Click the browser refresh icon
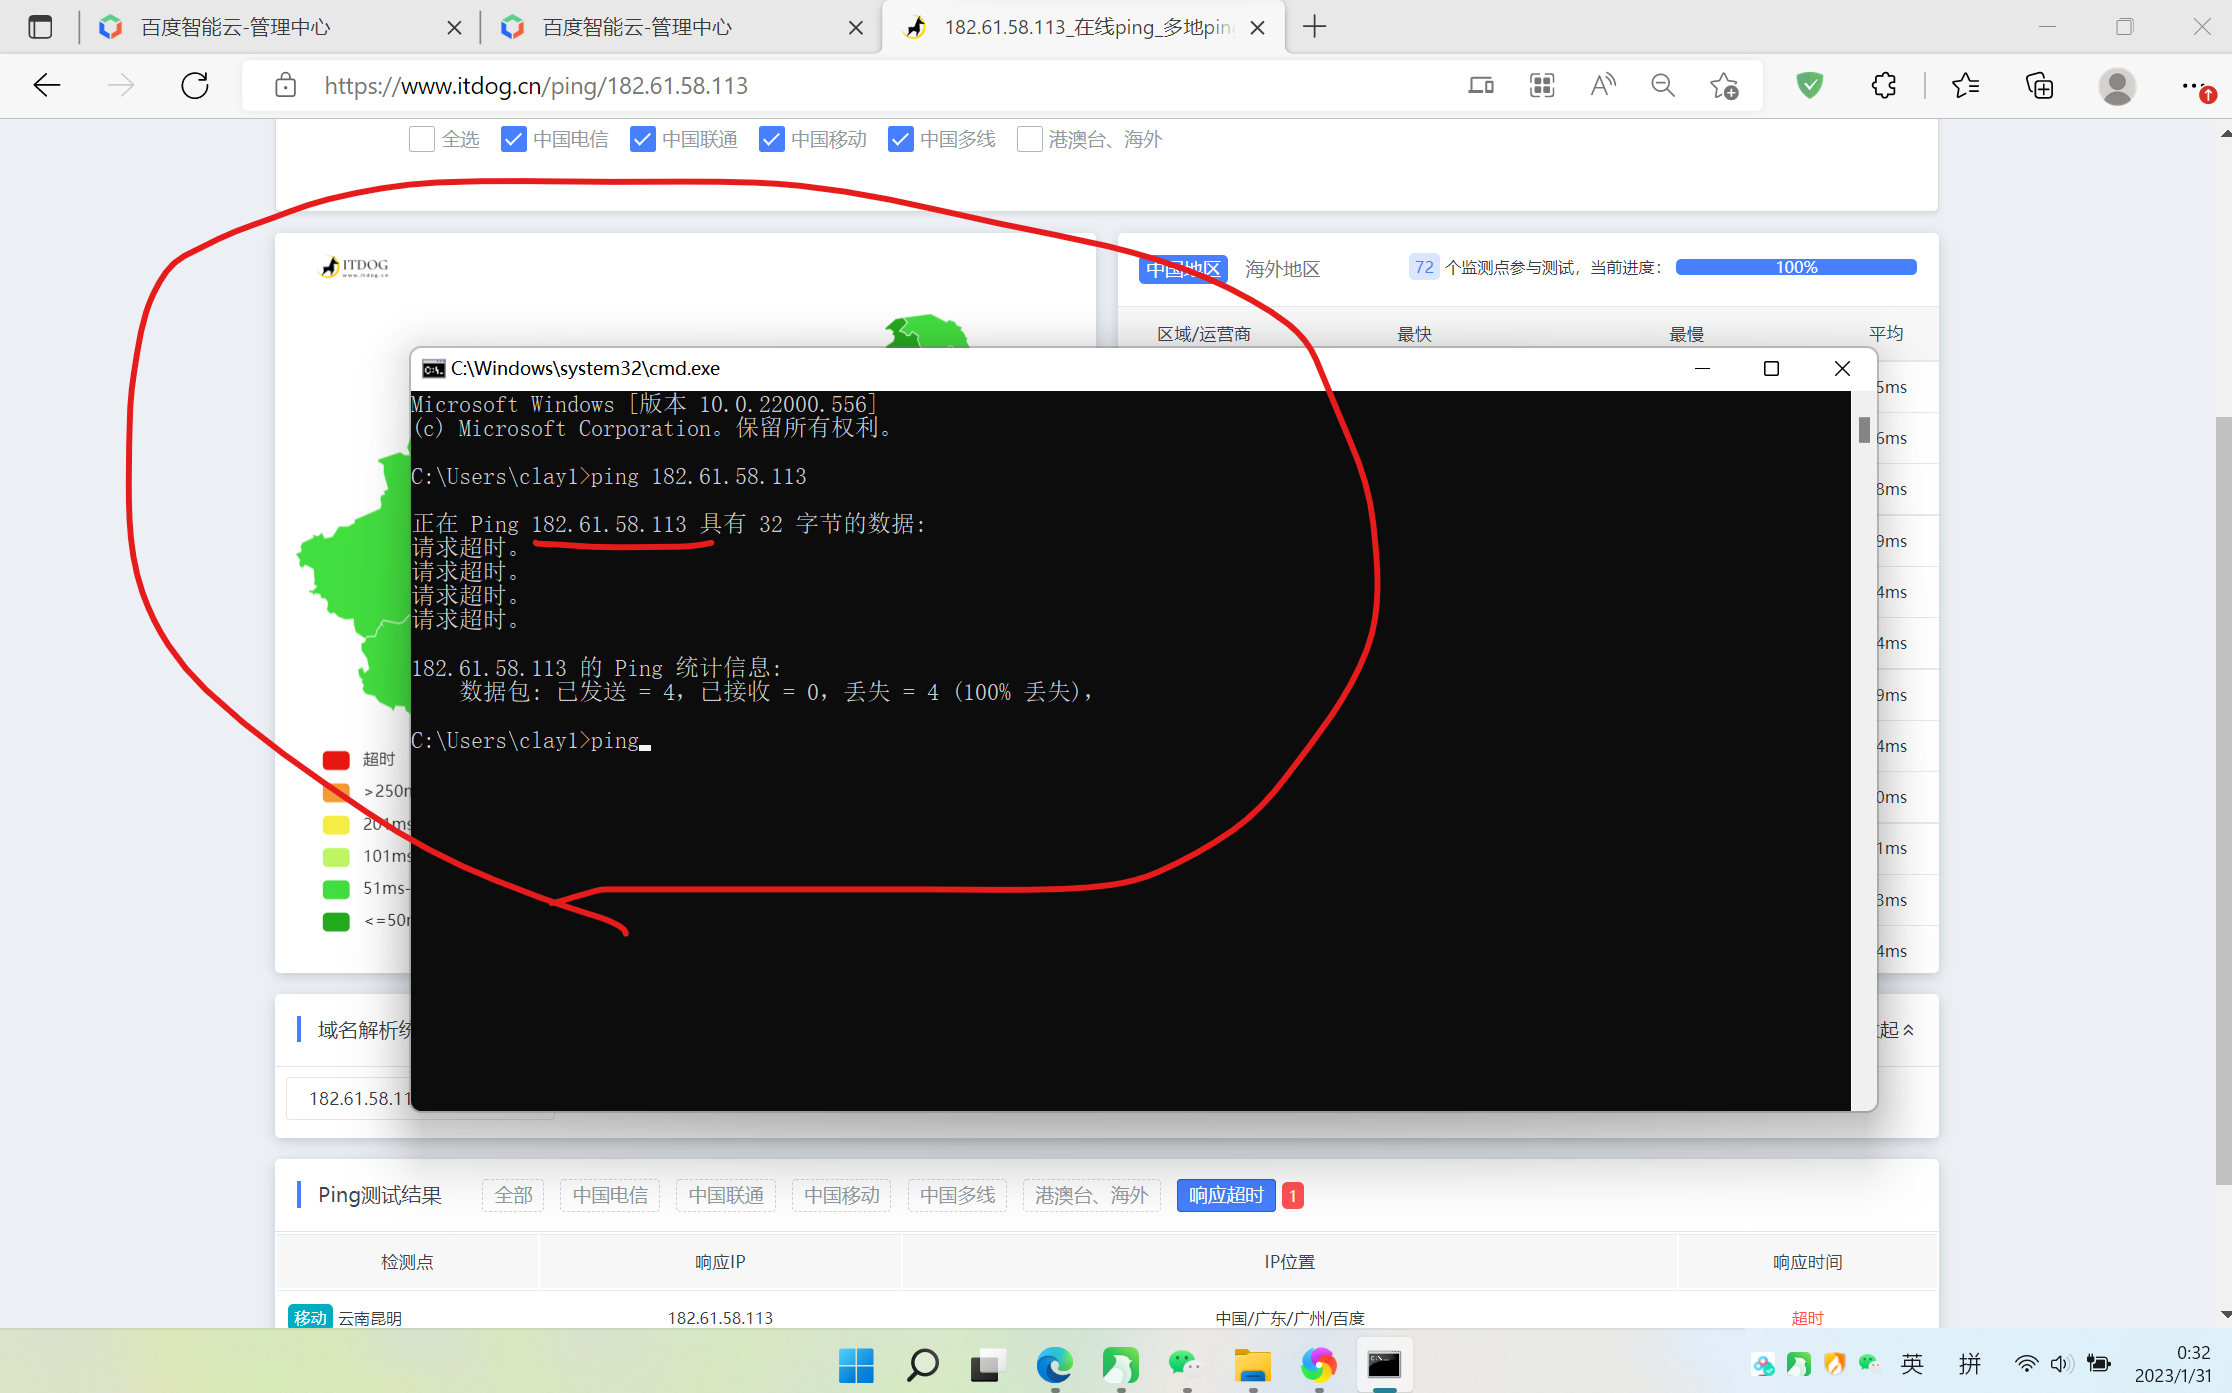The width and height of the screenshot is (2232, 1393). coord(195,86)
